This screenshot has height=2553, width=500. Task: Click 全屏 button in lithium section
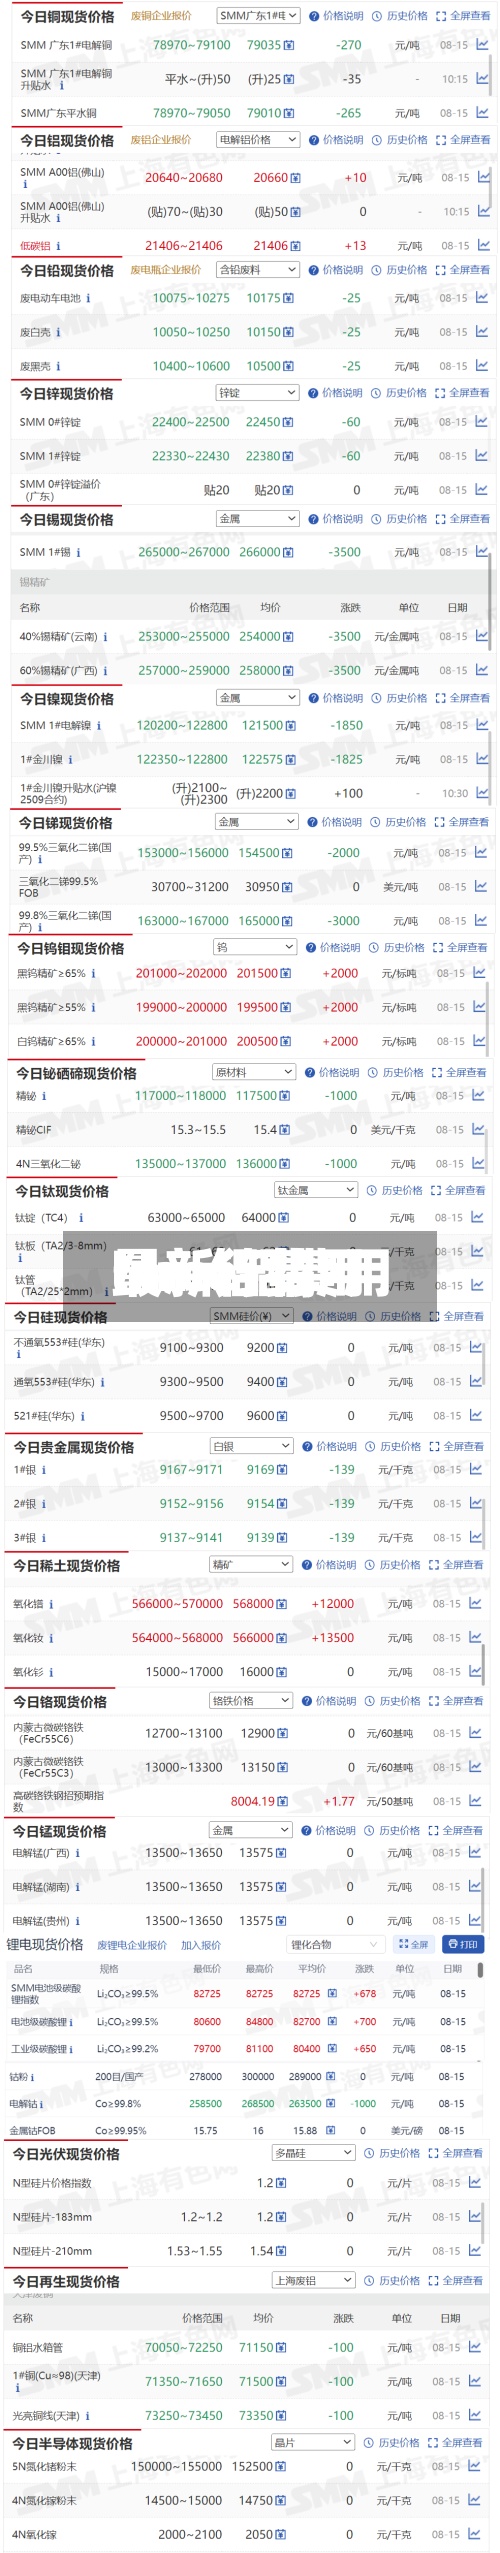tap(412, 1945)
